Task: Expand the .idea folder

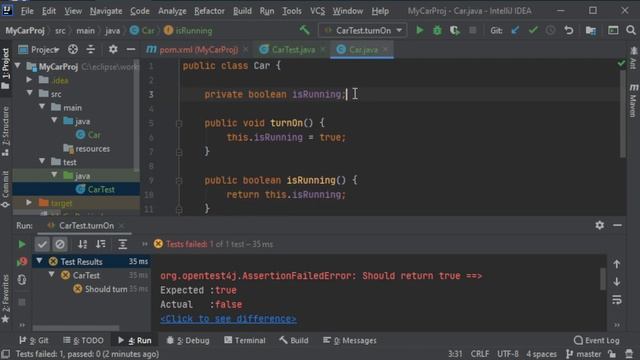Action: (x=29, y=80)
